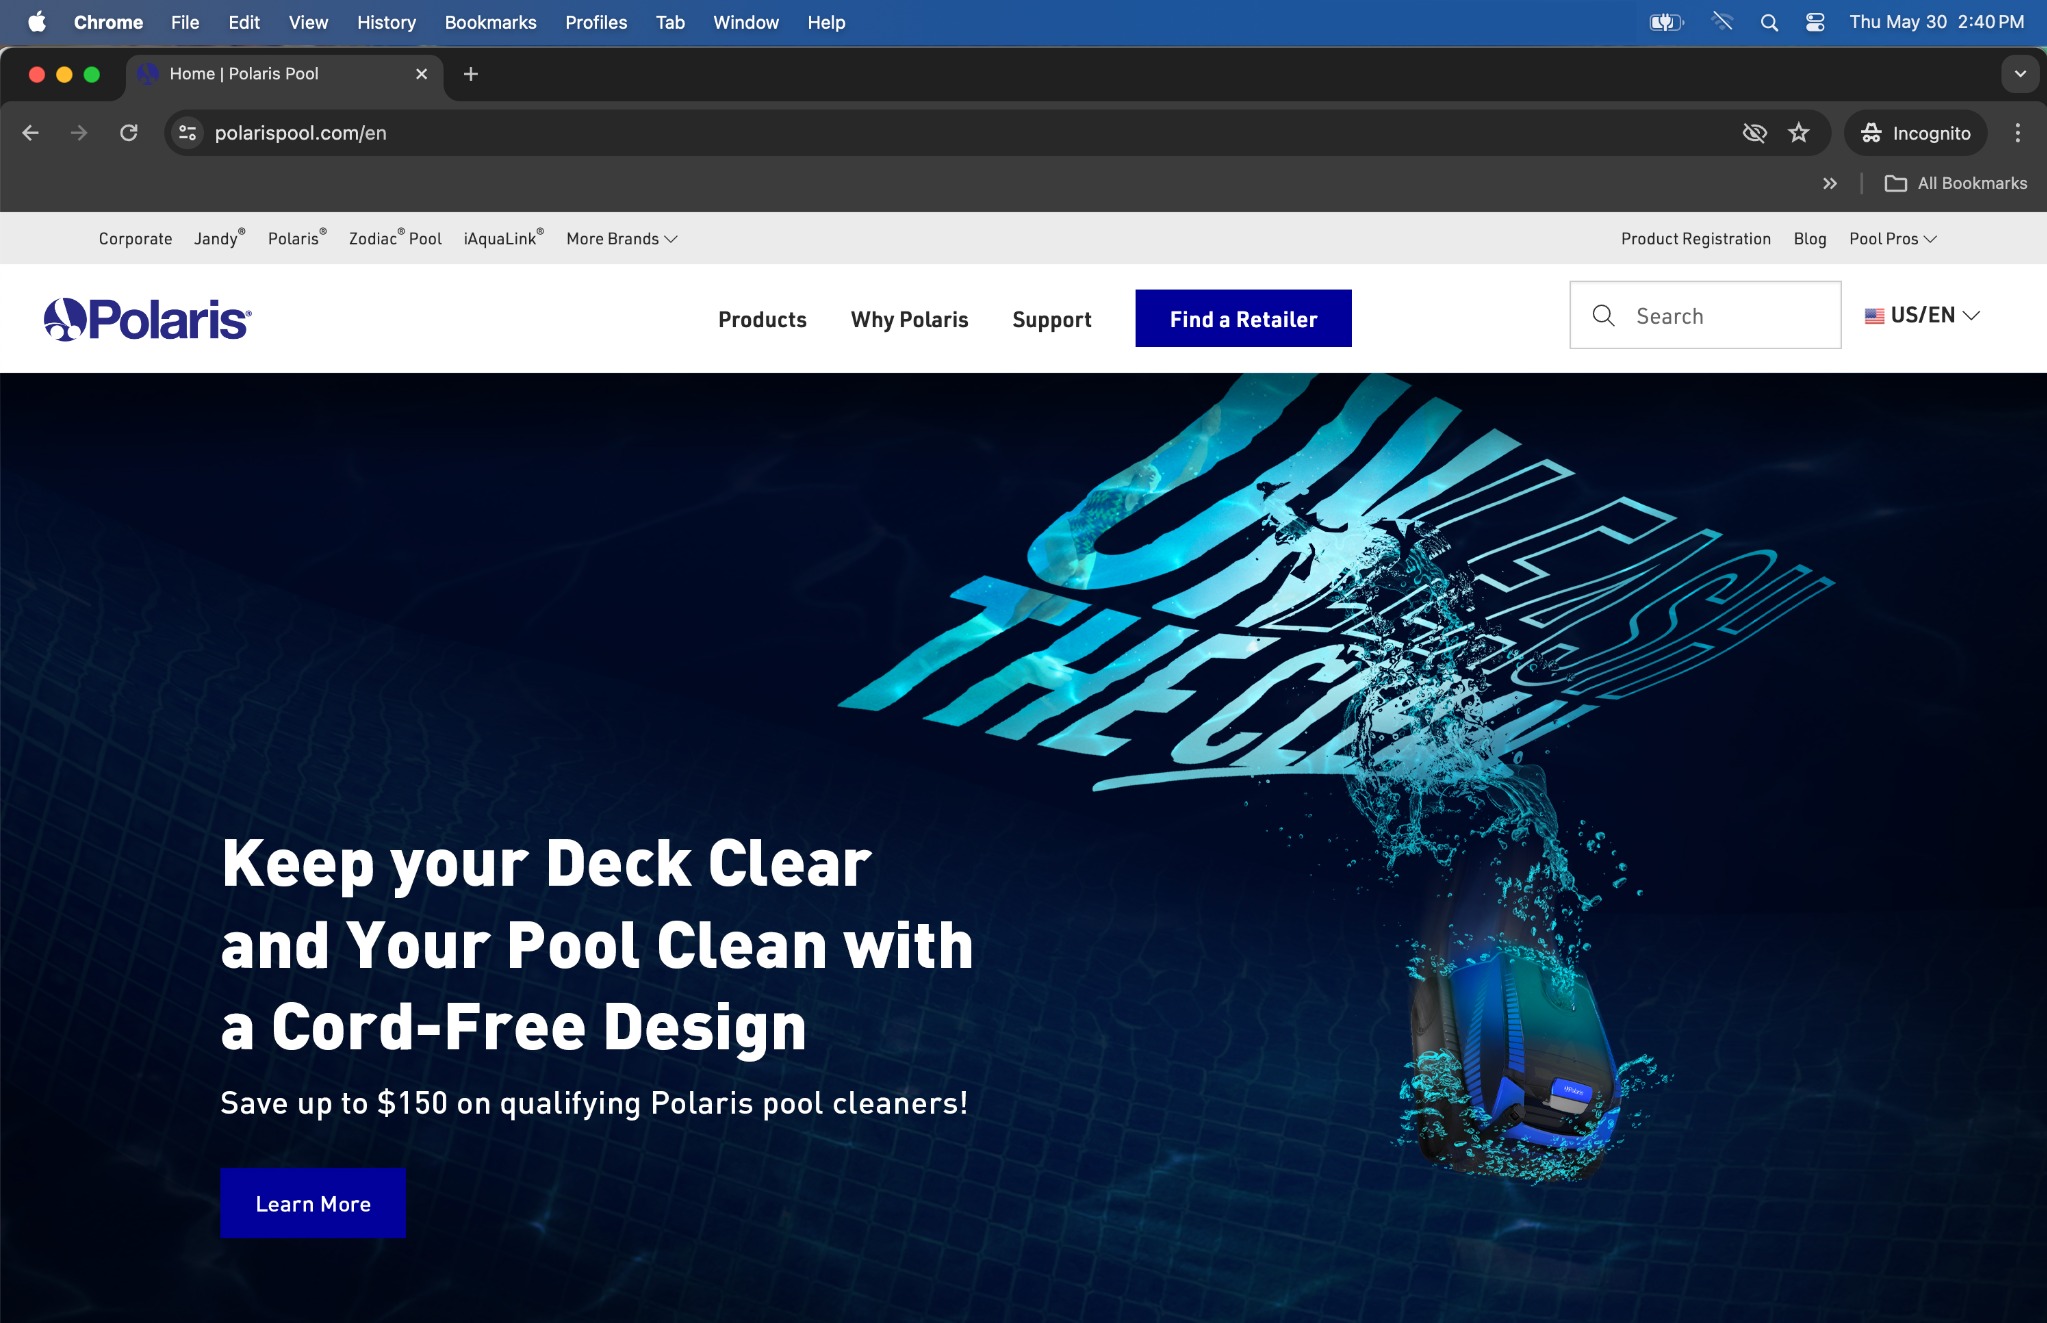The height and width of the screenshot is (1323, 2047).
Task: Open the View menu
Action: (308, 22)
